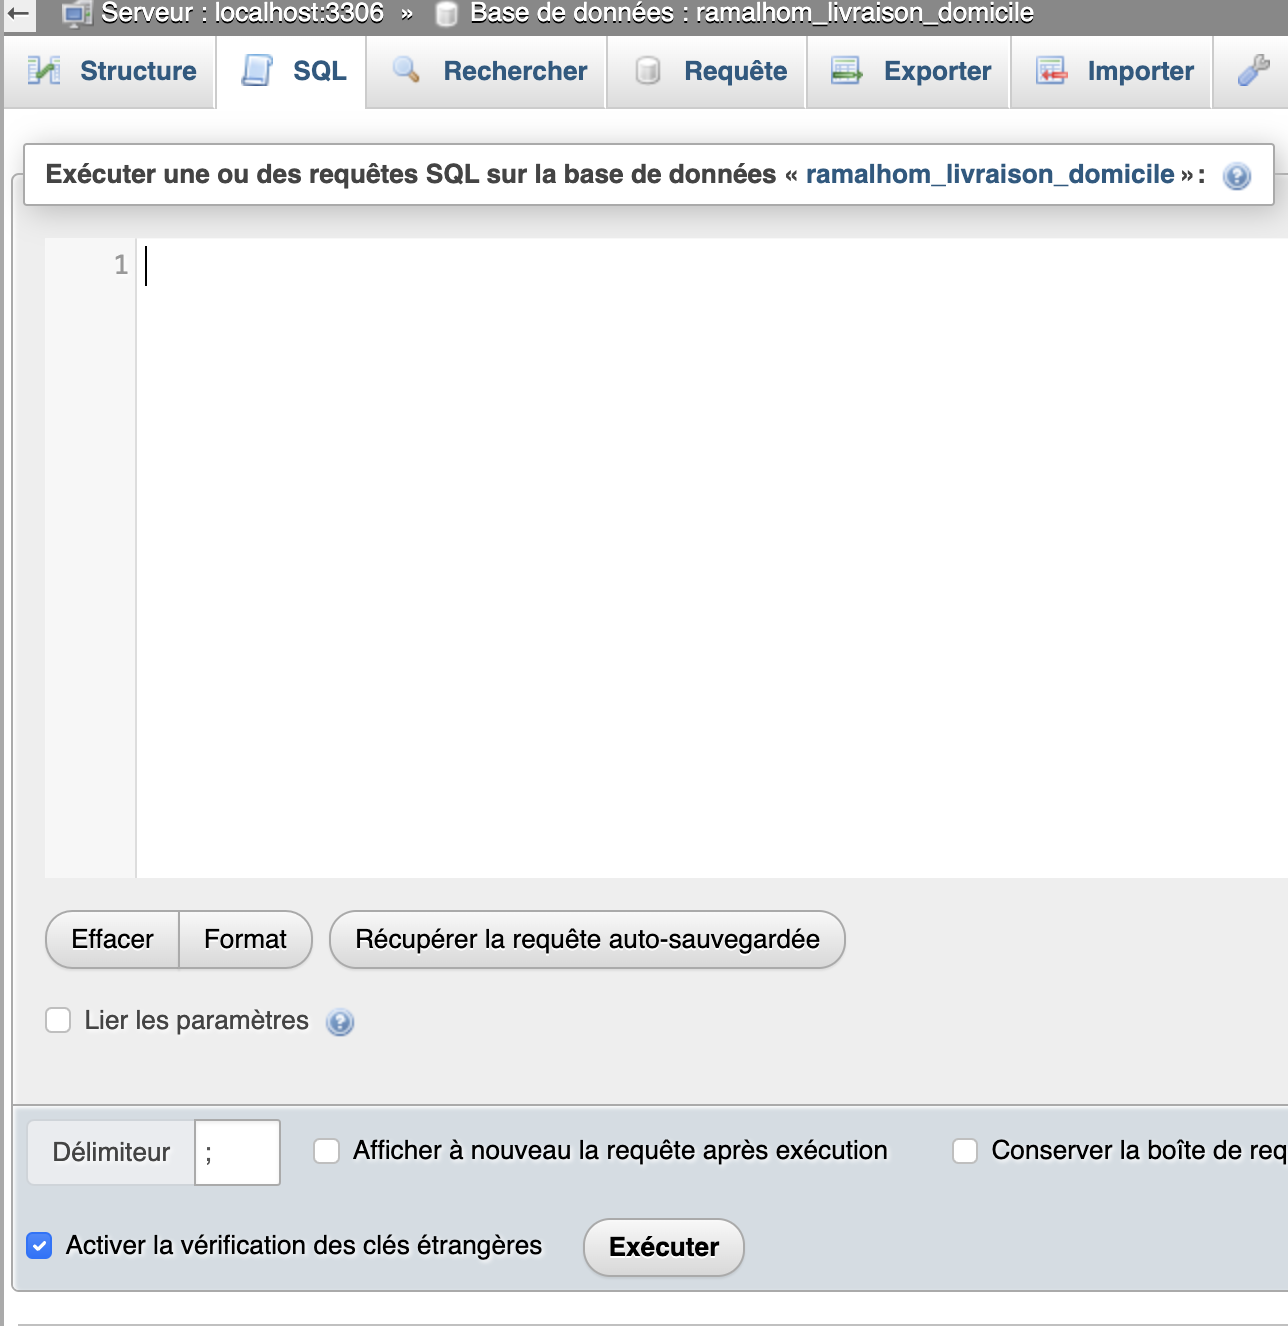Click Récupérer la requête auto-sauvegardée button
This screenshot has height=1326, width=1288.
point(587,939)
